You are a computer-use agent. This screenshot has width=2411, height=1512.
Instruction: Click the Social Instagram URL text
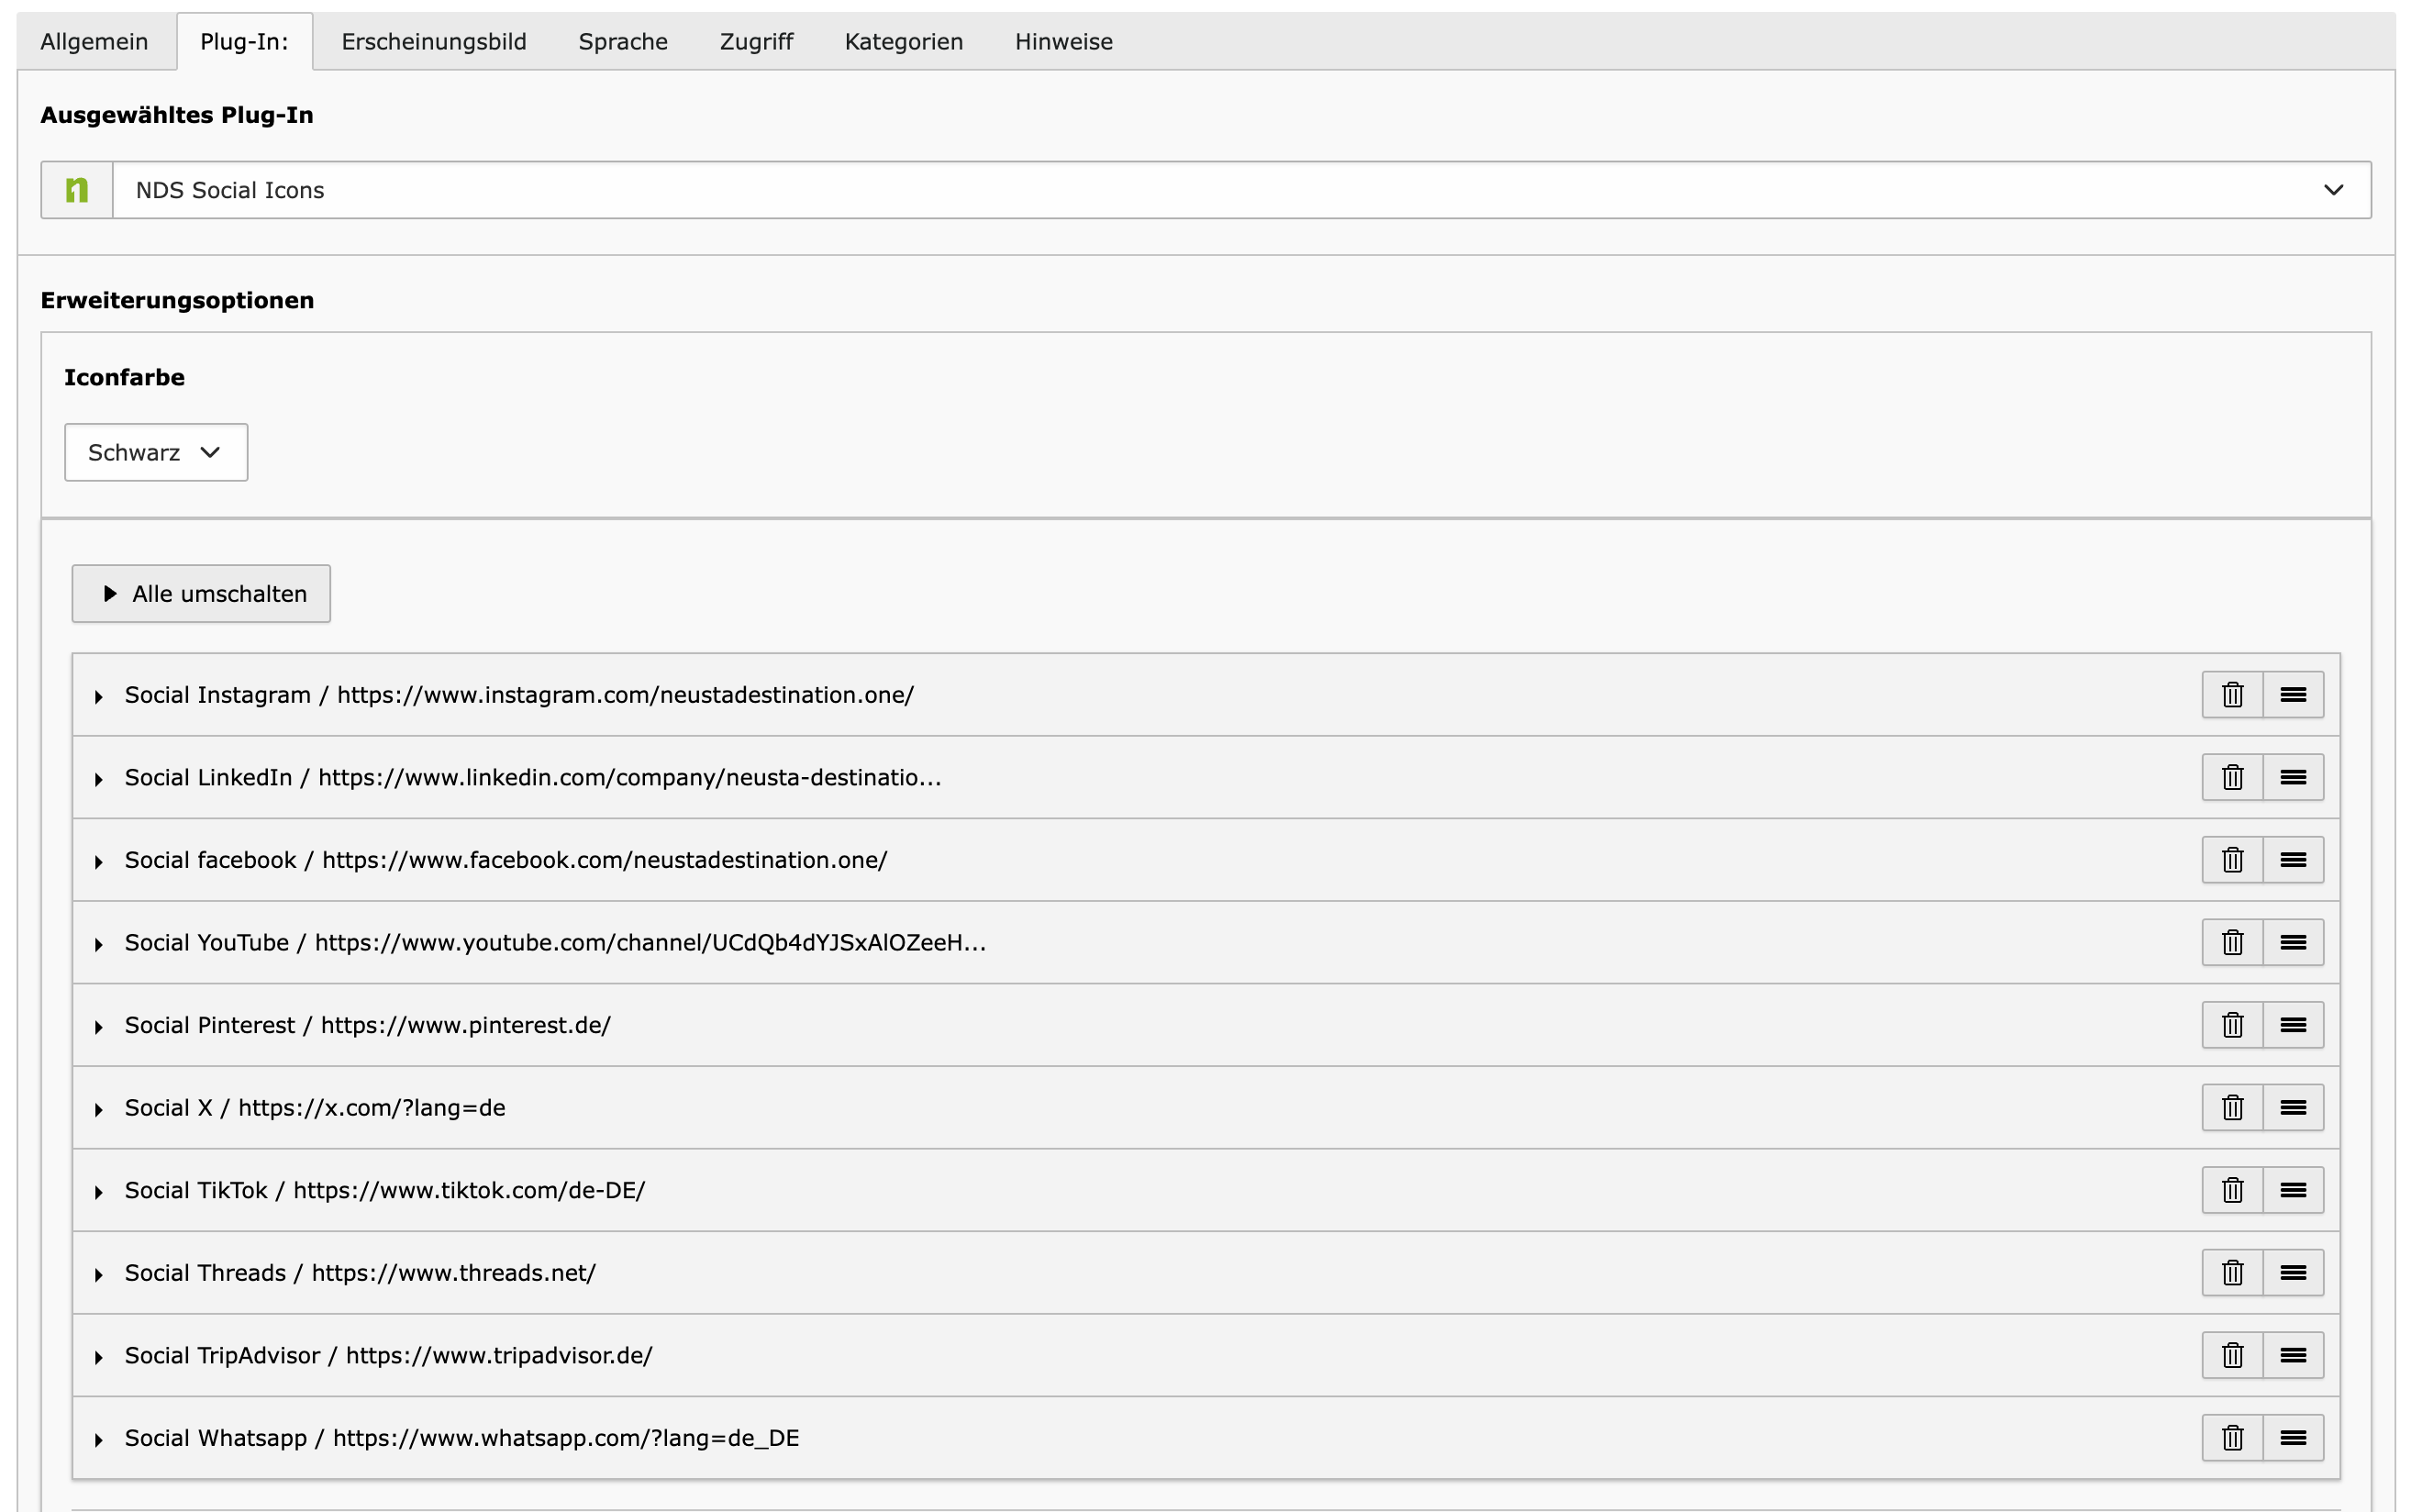click(x=625, y=695)
